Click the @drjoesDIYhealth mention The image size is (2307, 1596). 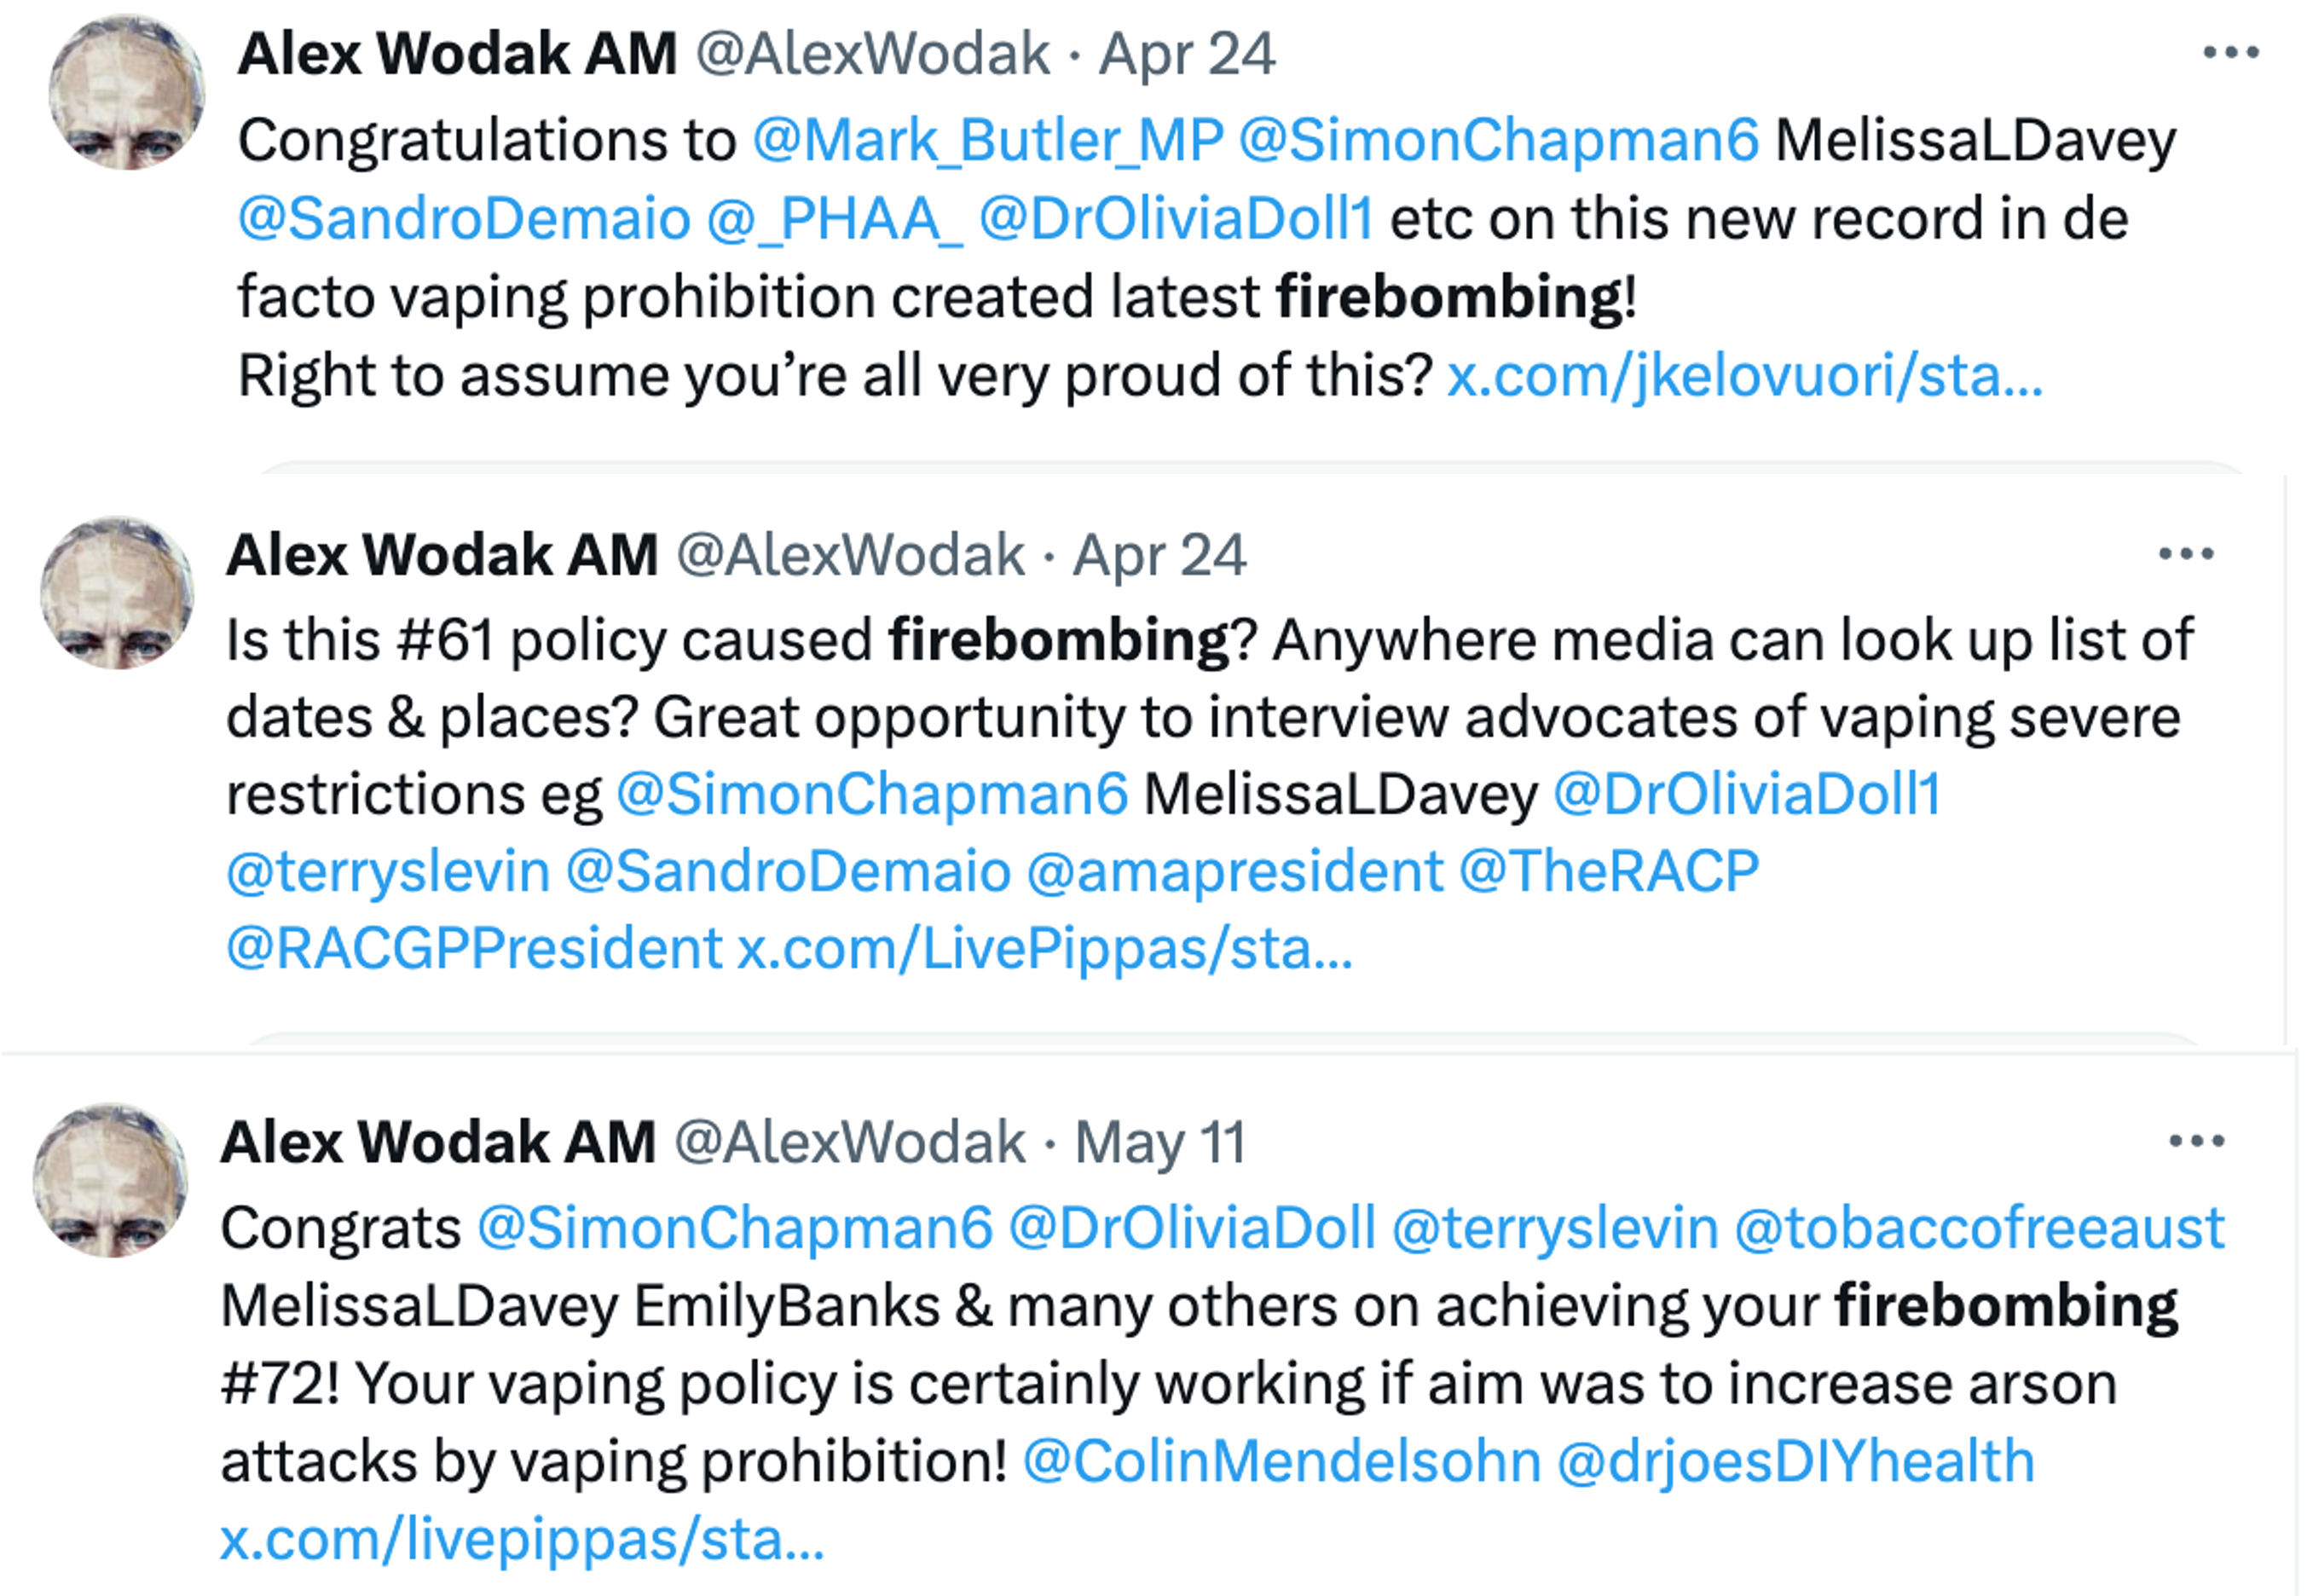coord(1796,1461)
